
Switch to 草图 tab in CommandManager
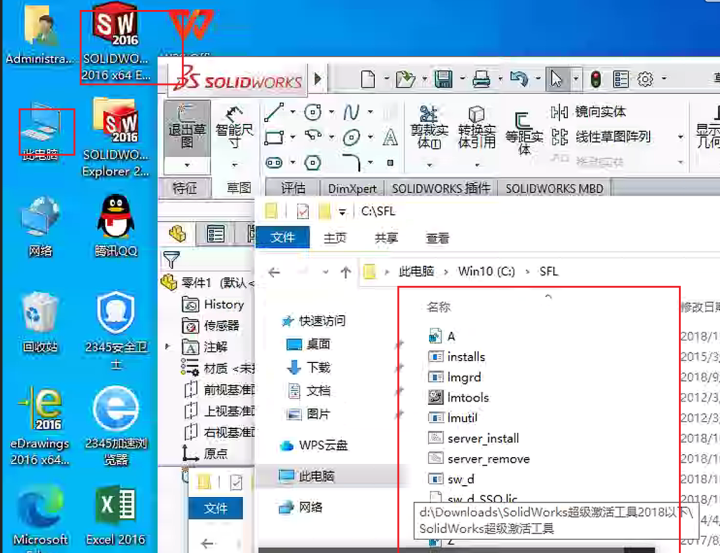(x=239, y=188)
